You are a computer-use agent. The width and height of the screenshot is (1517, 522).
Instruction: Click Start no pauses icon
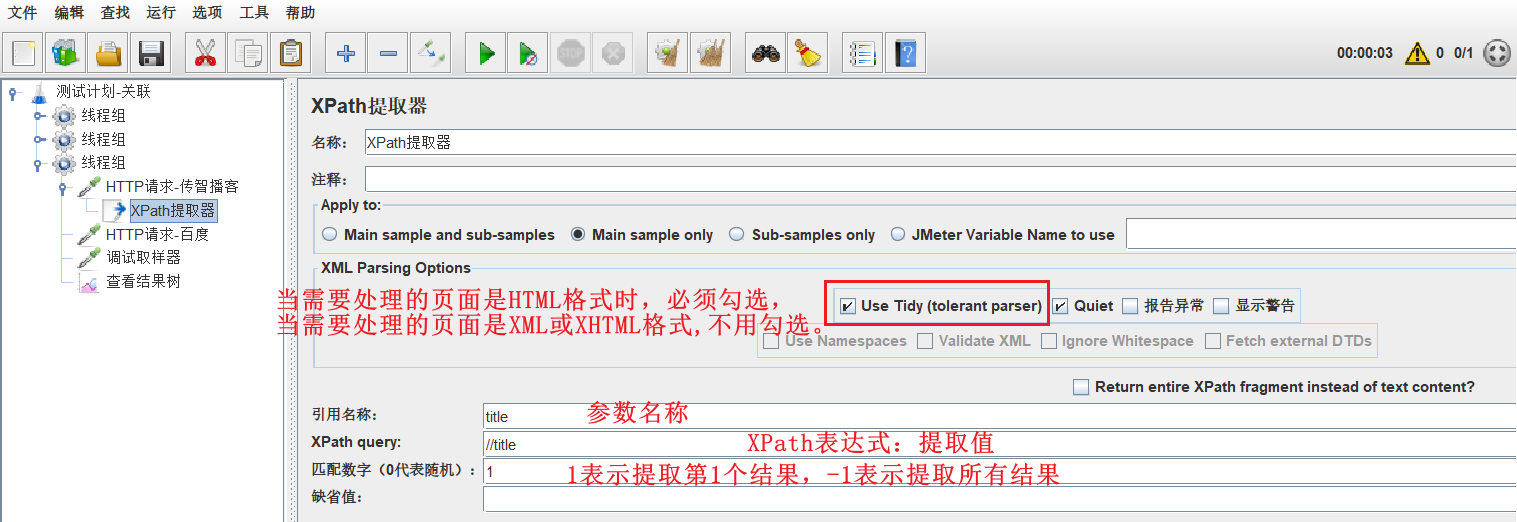pyautogui.click(x=528, y=53)
